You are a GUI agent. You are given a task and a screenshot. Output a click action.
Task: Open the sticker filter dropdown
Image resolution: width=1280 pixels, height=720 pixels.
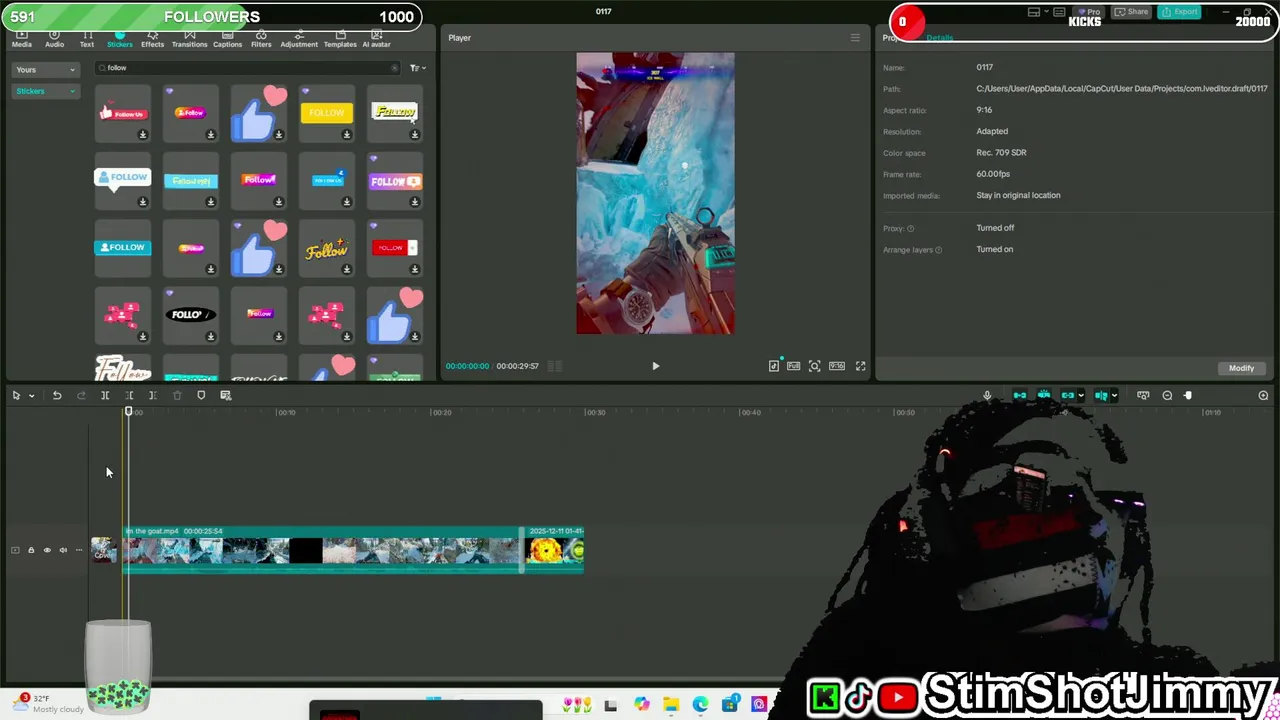pos(417,68)
